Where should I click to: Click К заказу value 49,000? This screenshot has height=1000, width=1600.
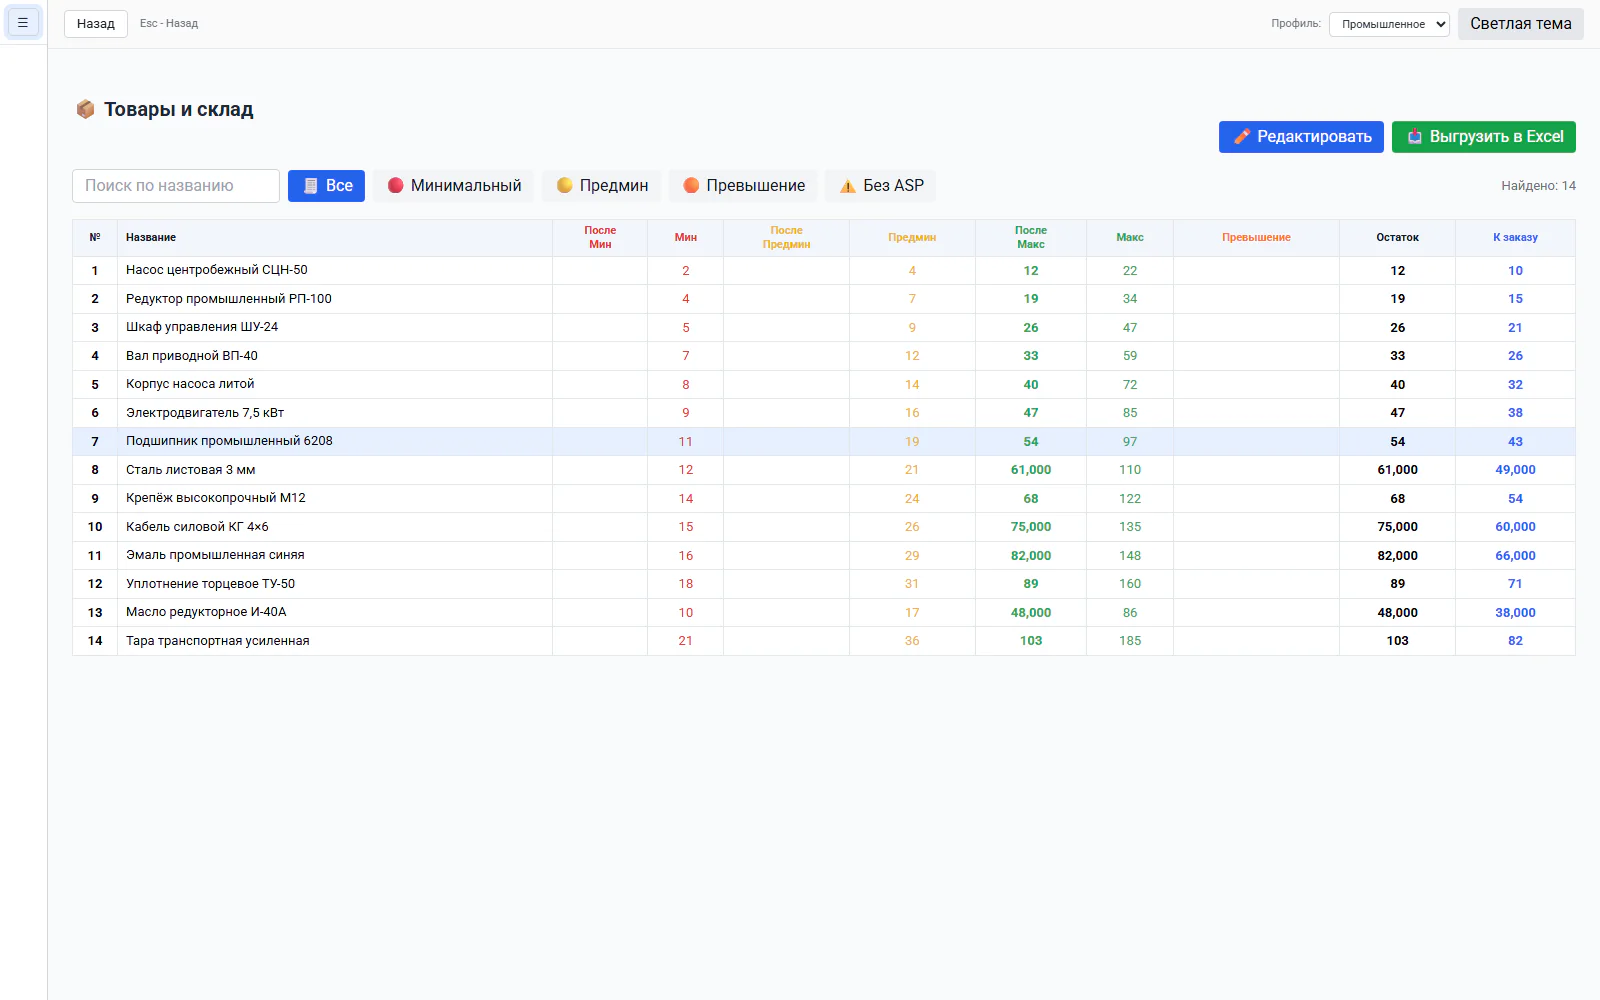coord(1515,470)
